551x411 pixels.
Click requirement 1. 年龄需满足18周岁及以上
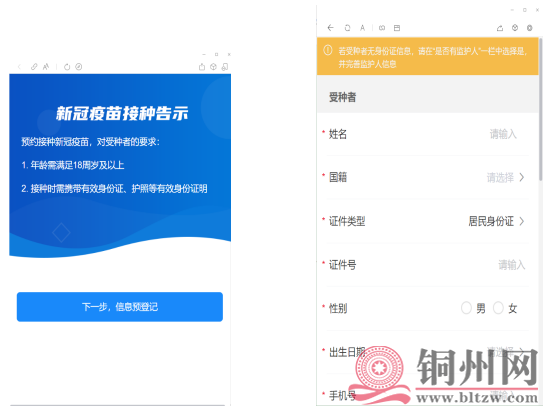coord(73,165)
